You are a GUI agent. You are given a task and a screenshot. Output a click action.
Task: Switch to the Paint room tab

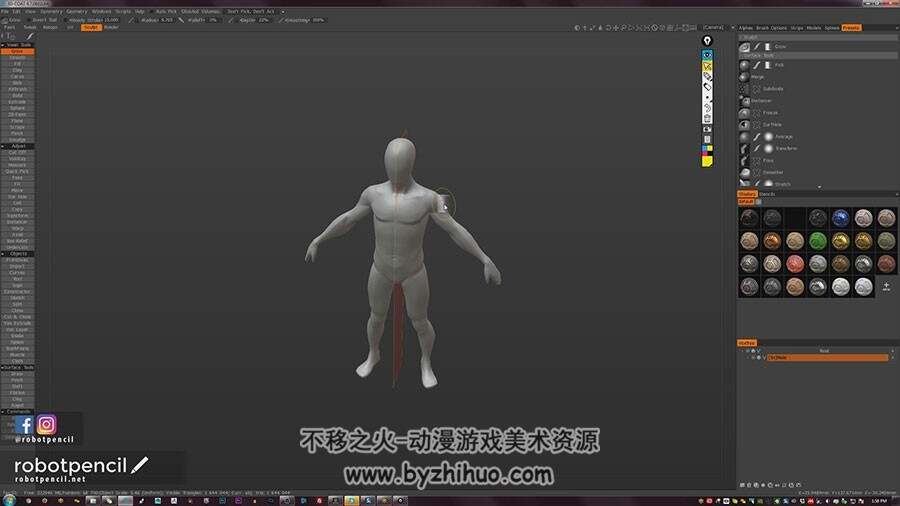10,28
